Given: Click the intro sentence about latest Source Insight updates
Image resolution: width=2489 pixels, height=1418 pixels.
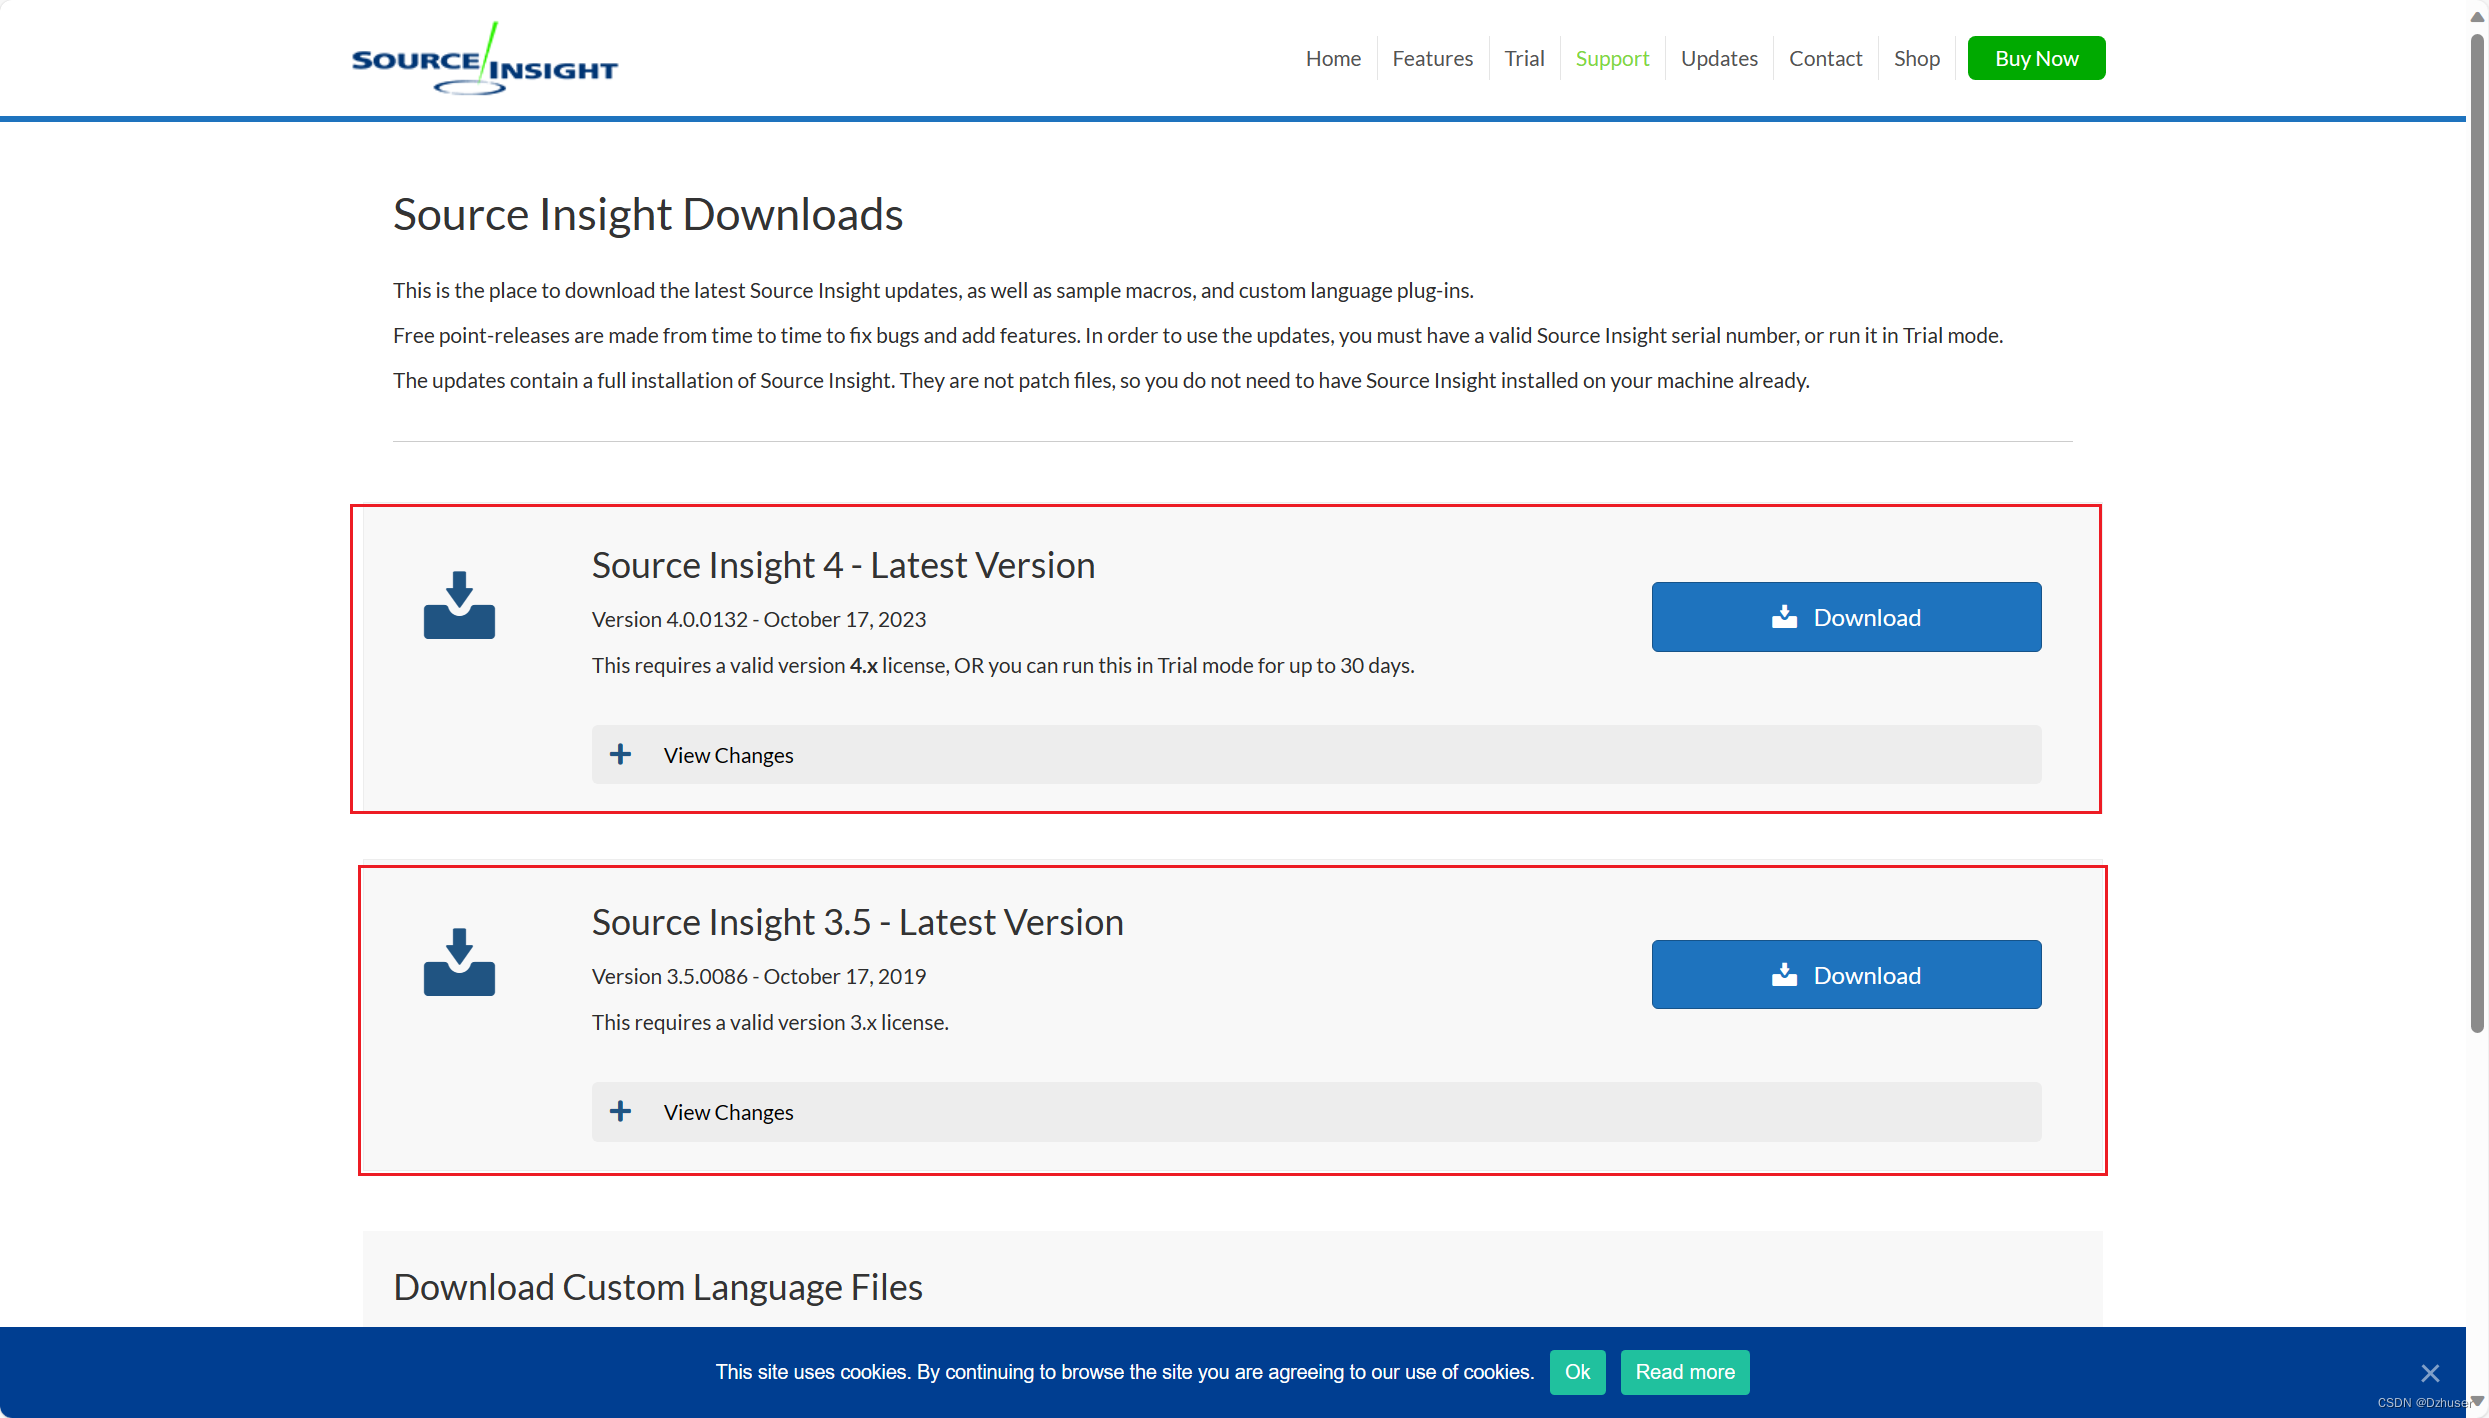Looking at the screenshot, I should 933,290.
